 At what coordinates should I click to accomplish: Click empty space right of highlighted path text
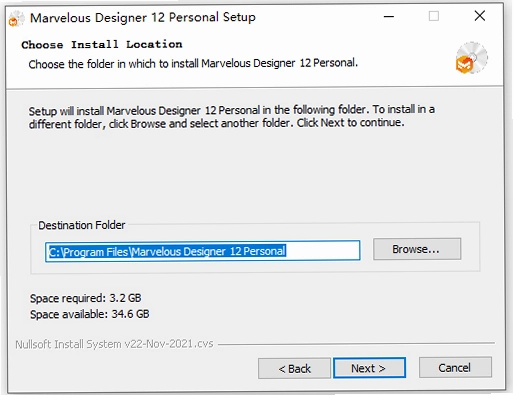(323, 251)
